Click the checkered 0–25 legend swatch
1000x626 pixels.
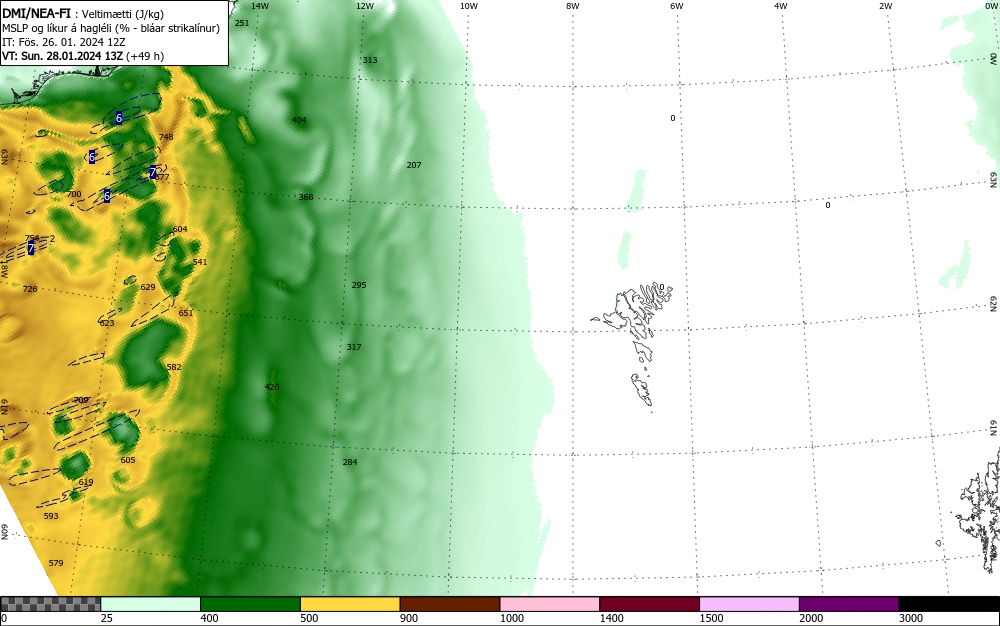(50, 604)
